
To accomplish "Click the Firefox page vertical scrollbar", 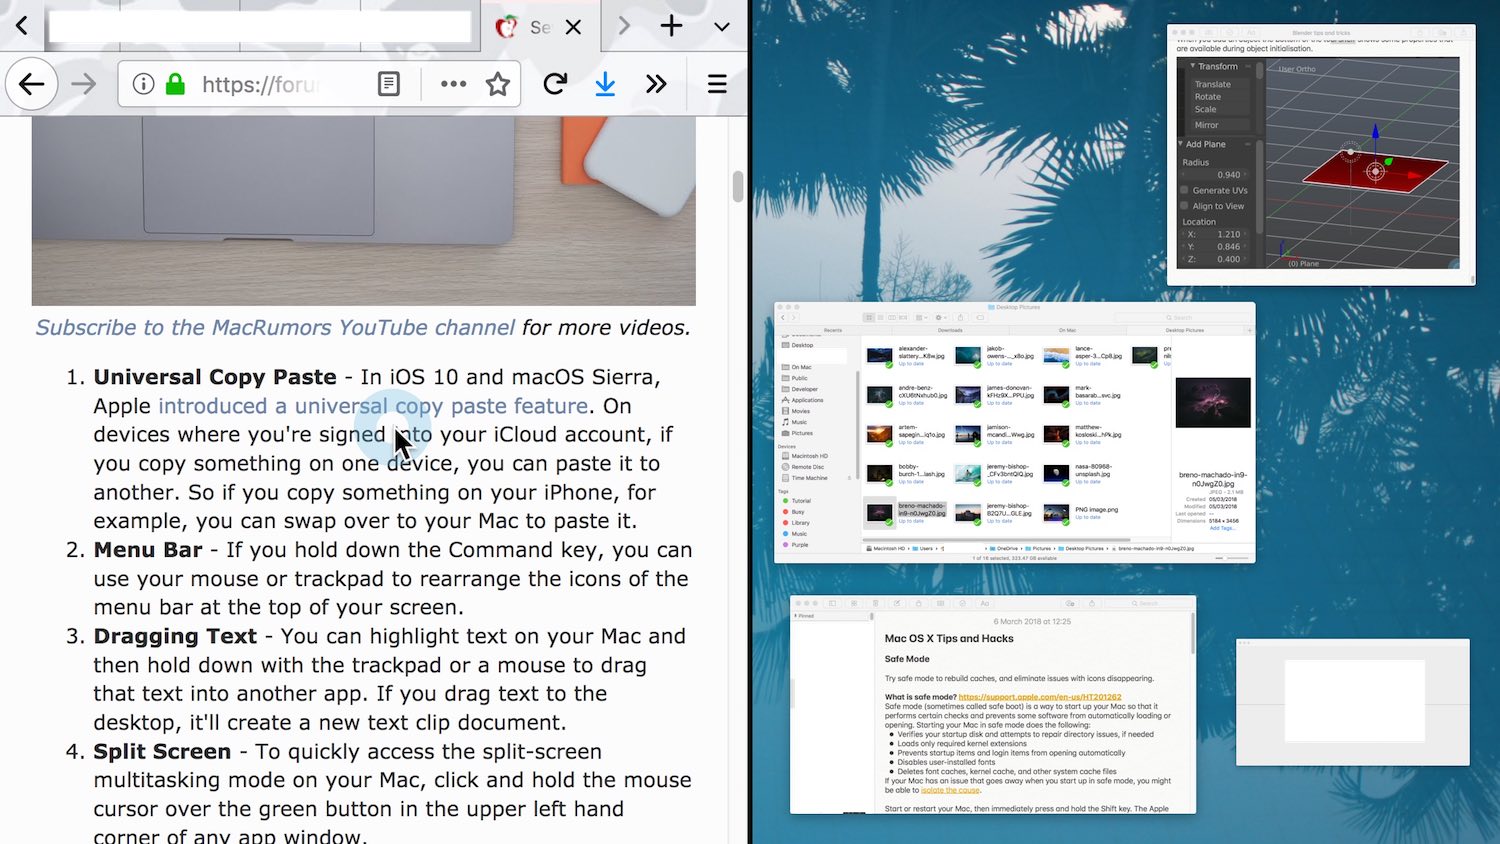I will pyautogui.click(x=738, y=187).
